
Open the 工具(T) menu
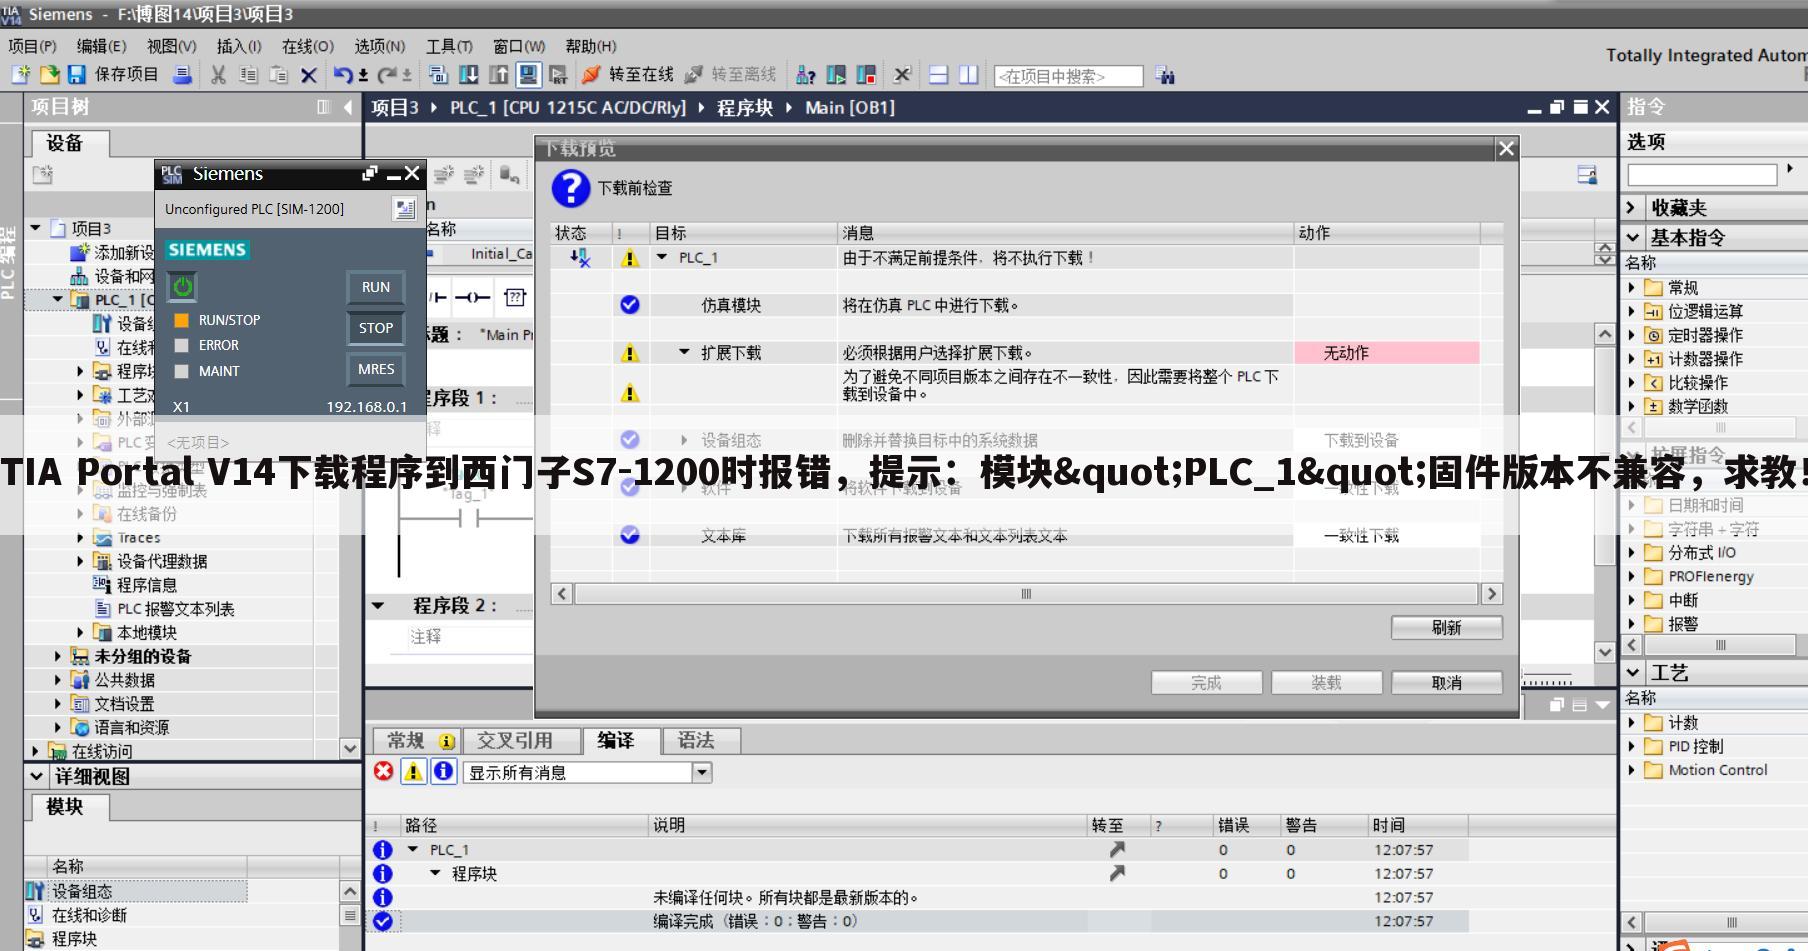coord(447,45)
